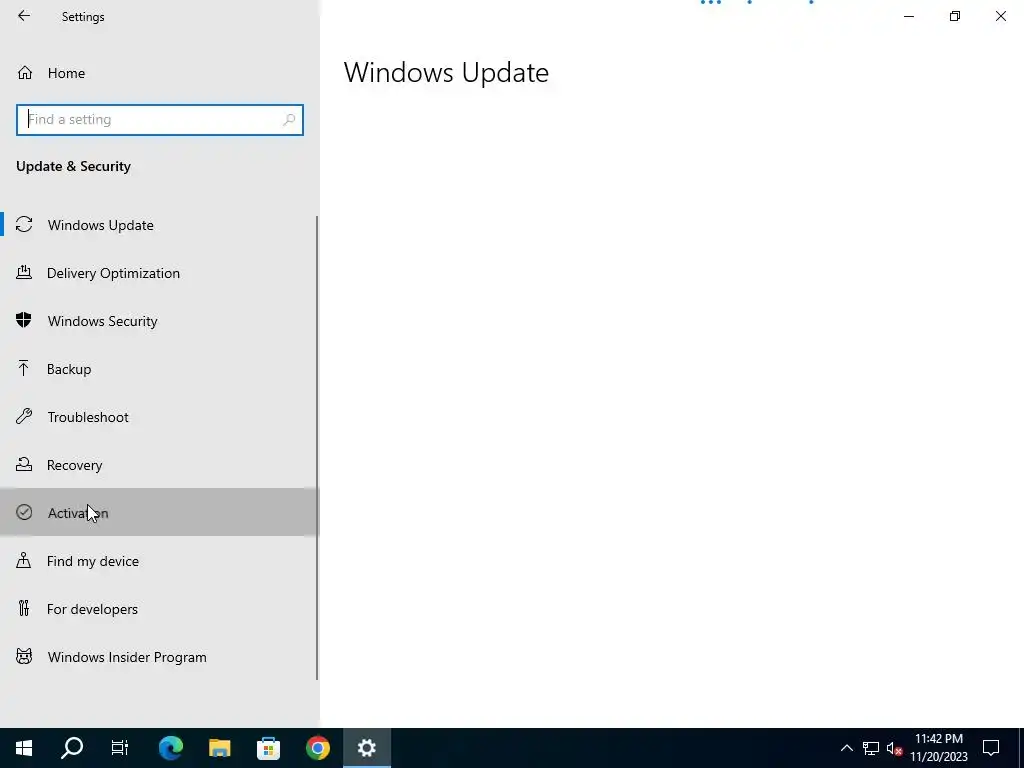
Task: Open the notification center icon
Action: 991,748
